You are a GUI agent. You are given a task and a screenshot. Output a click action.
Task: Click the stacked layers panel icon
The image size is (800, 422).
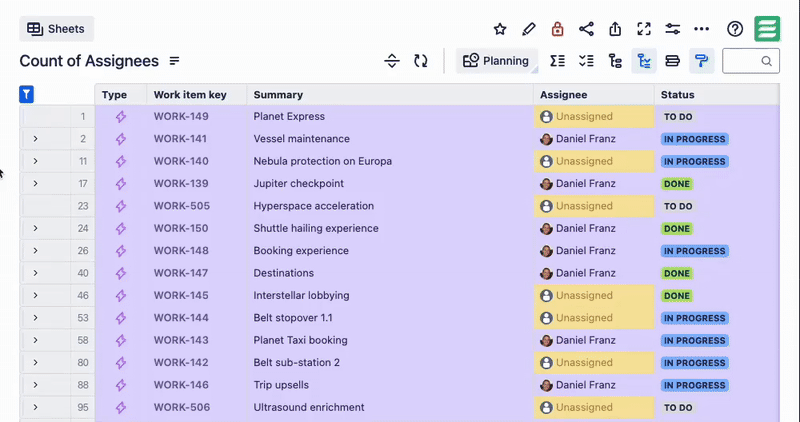pyautogui.click(x=672, y=61)
